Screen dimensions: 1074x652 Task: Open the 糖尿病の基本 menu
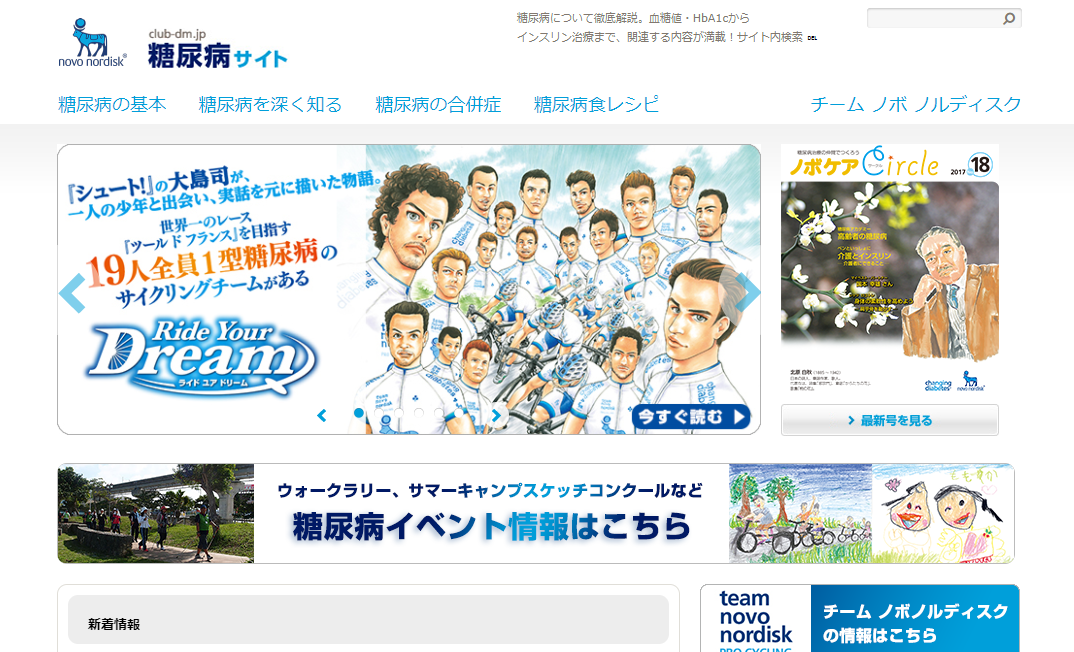(112, 104)
